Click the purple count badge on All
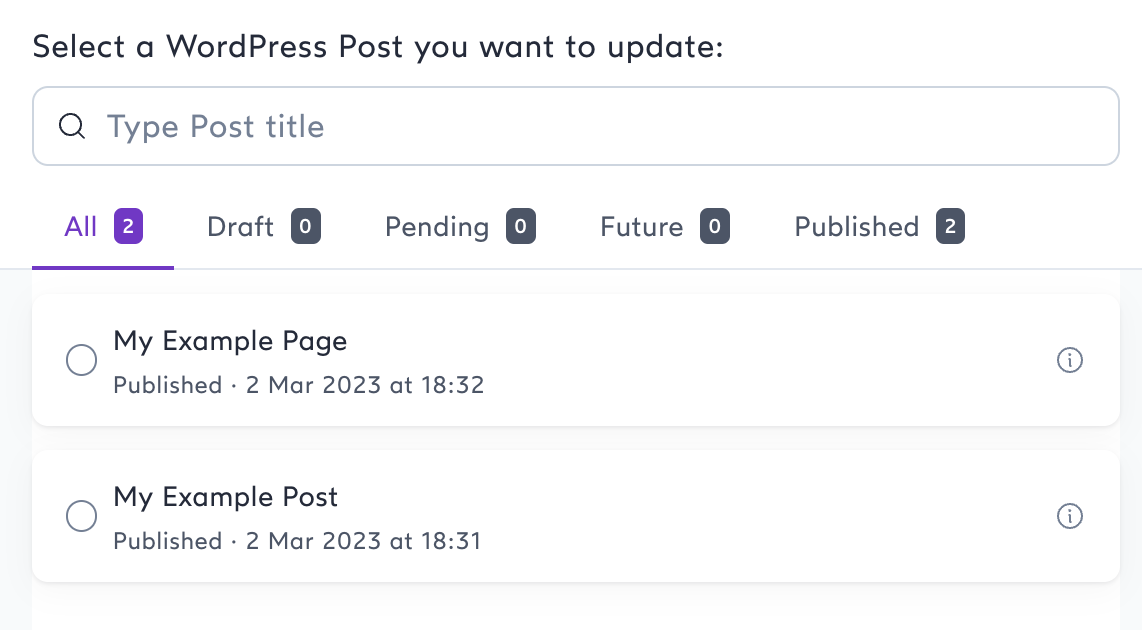 pos(129,227)
